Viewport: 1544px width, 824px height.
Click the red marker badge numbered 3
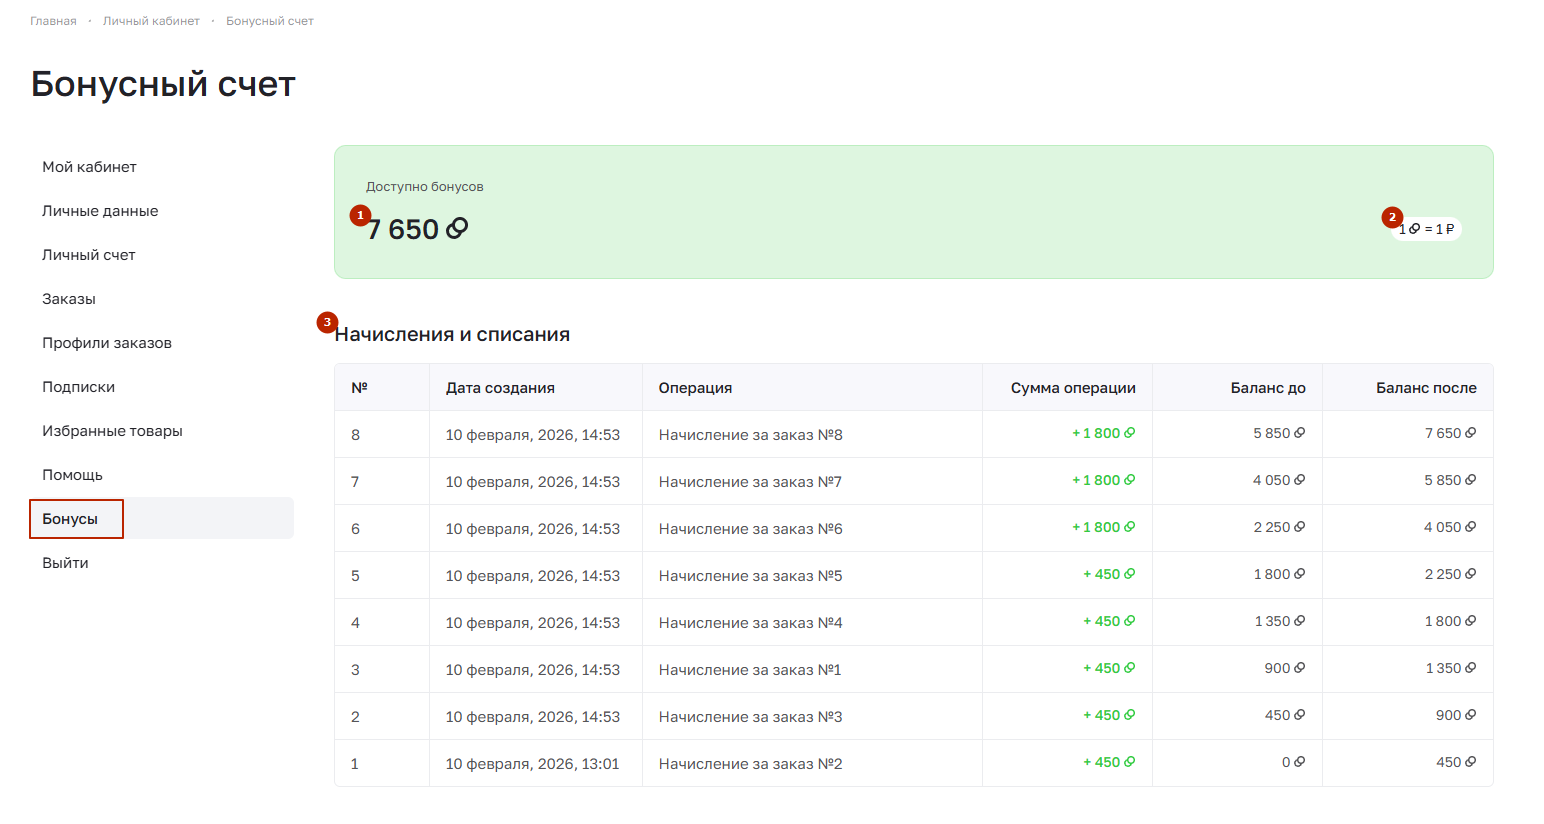[x=327, y=322]
